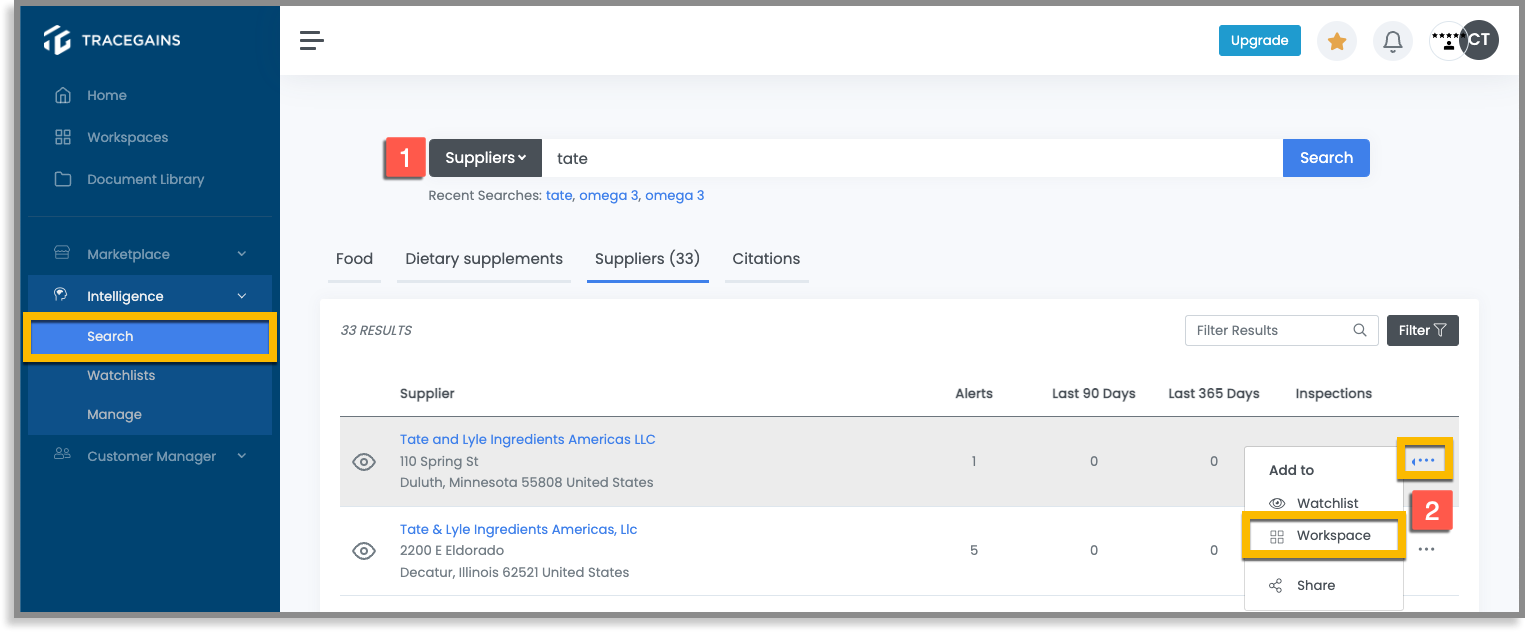Click the Watchlist eye icon in popup menu
1525x632 pixels.
(x=1276, y=503)
